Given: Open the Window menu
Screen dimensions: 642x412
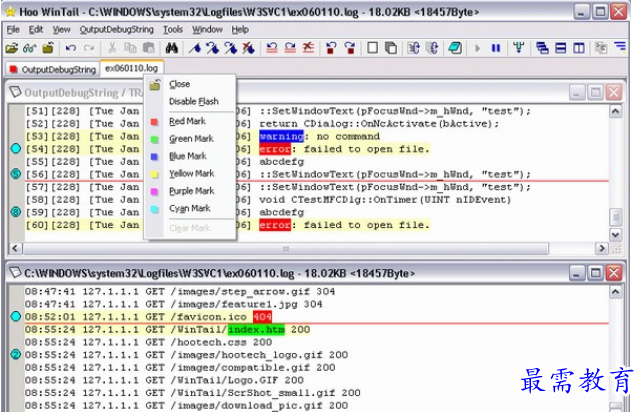Looking at the screenshot, I should (208, 29).
